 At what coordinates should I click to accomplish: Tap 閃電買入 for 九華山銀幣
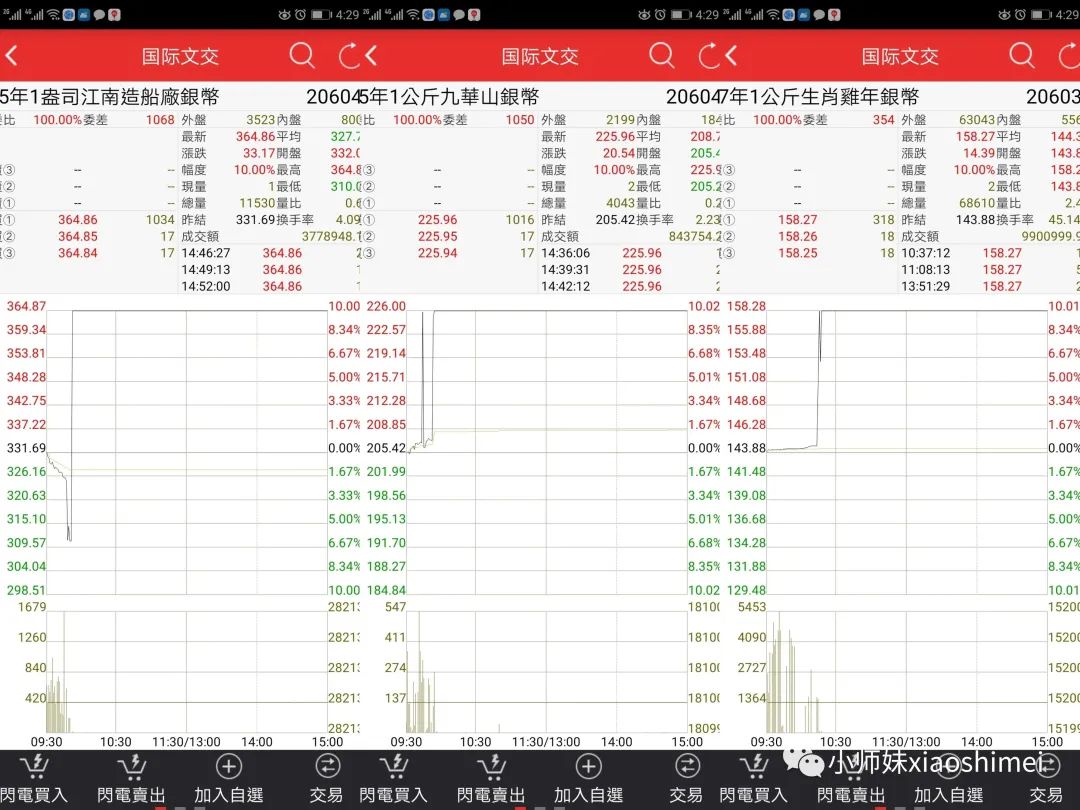point(393,779)
